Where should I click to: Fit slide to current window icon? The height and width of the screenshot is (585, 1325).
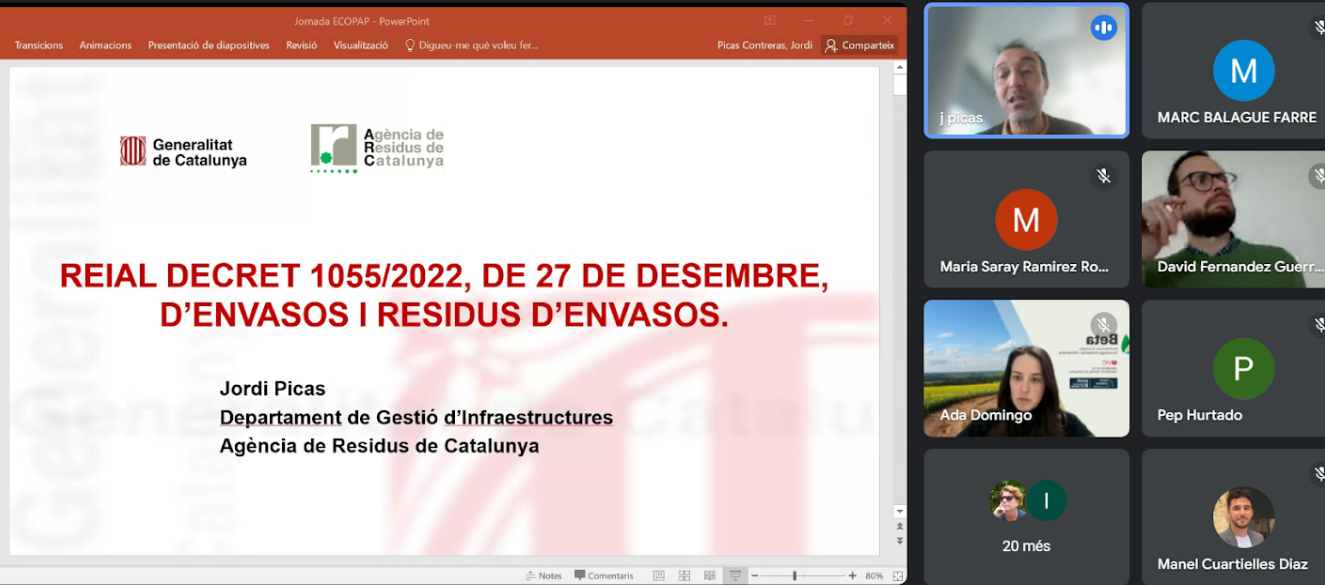[x=897, y=576]
